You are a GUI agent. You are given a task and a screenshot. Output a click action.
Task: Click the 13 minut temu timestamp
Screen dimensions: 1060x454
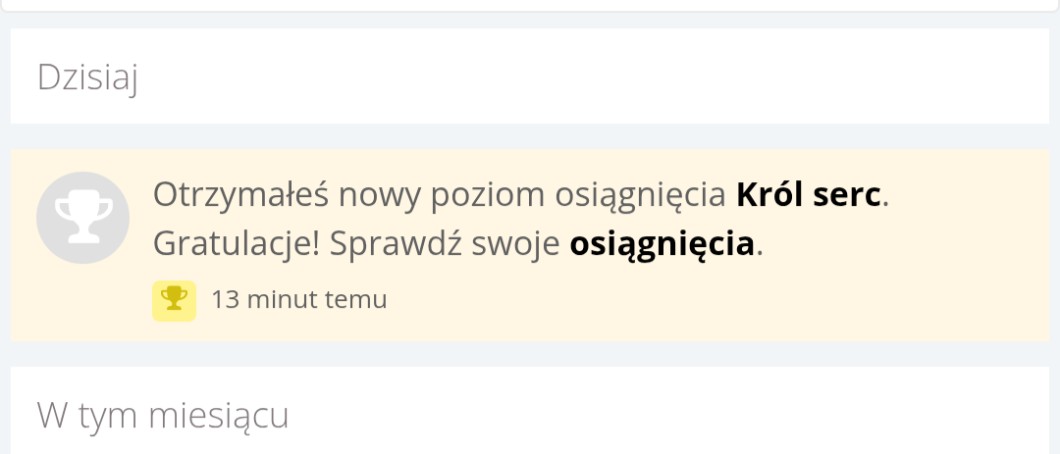point(299,299)
